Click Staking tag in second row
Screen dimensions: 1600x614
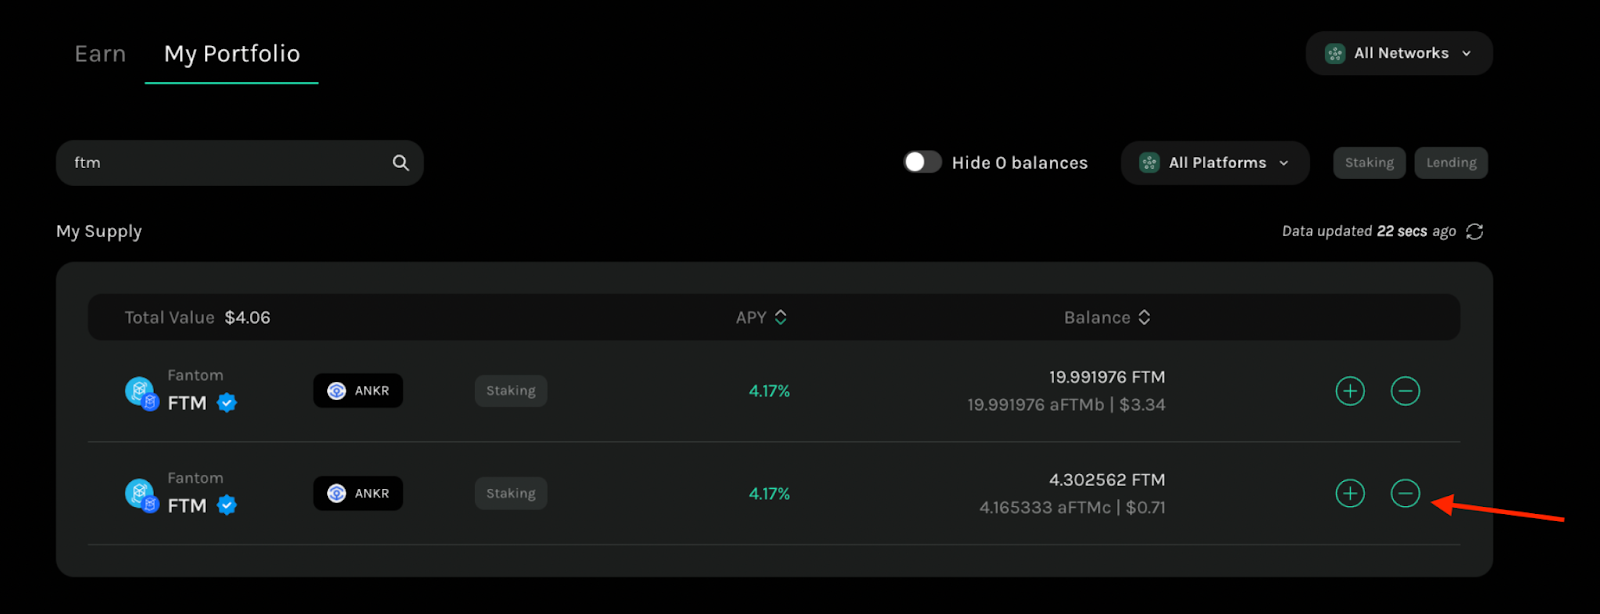coord(511,494)
